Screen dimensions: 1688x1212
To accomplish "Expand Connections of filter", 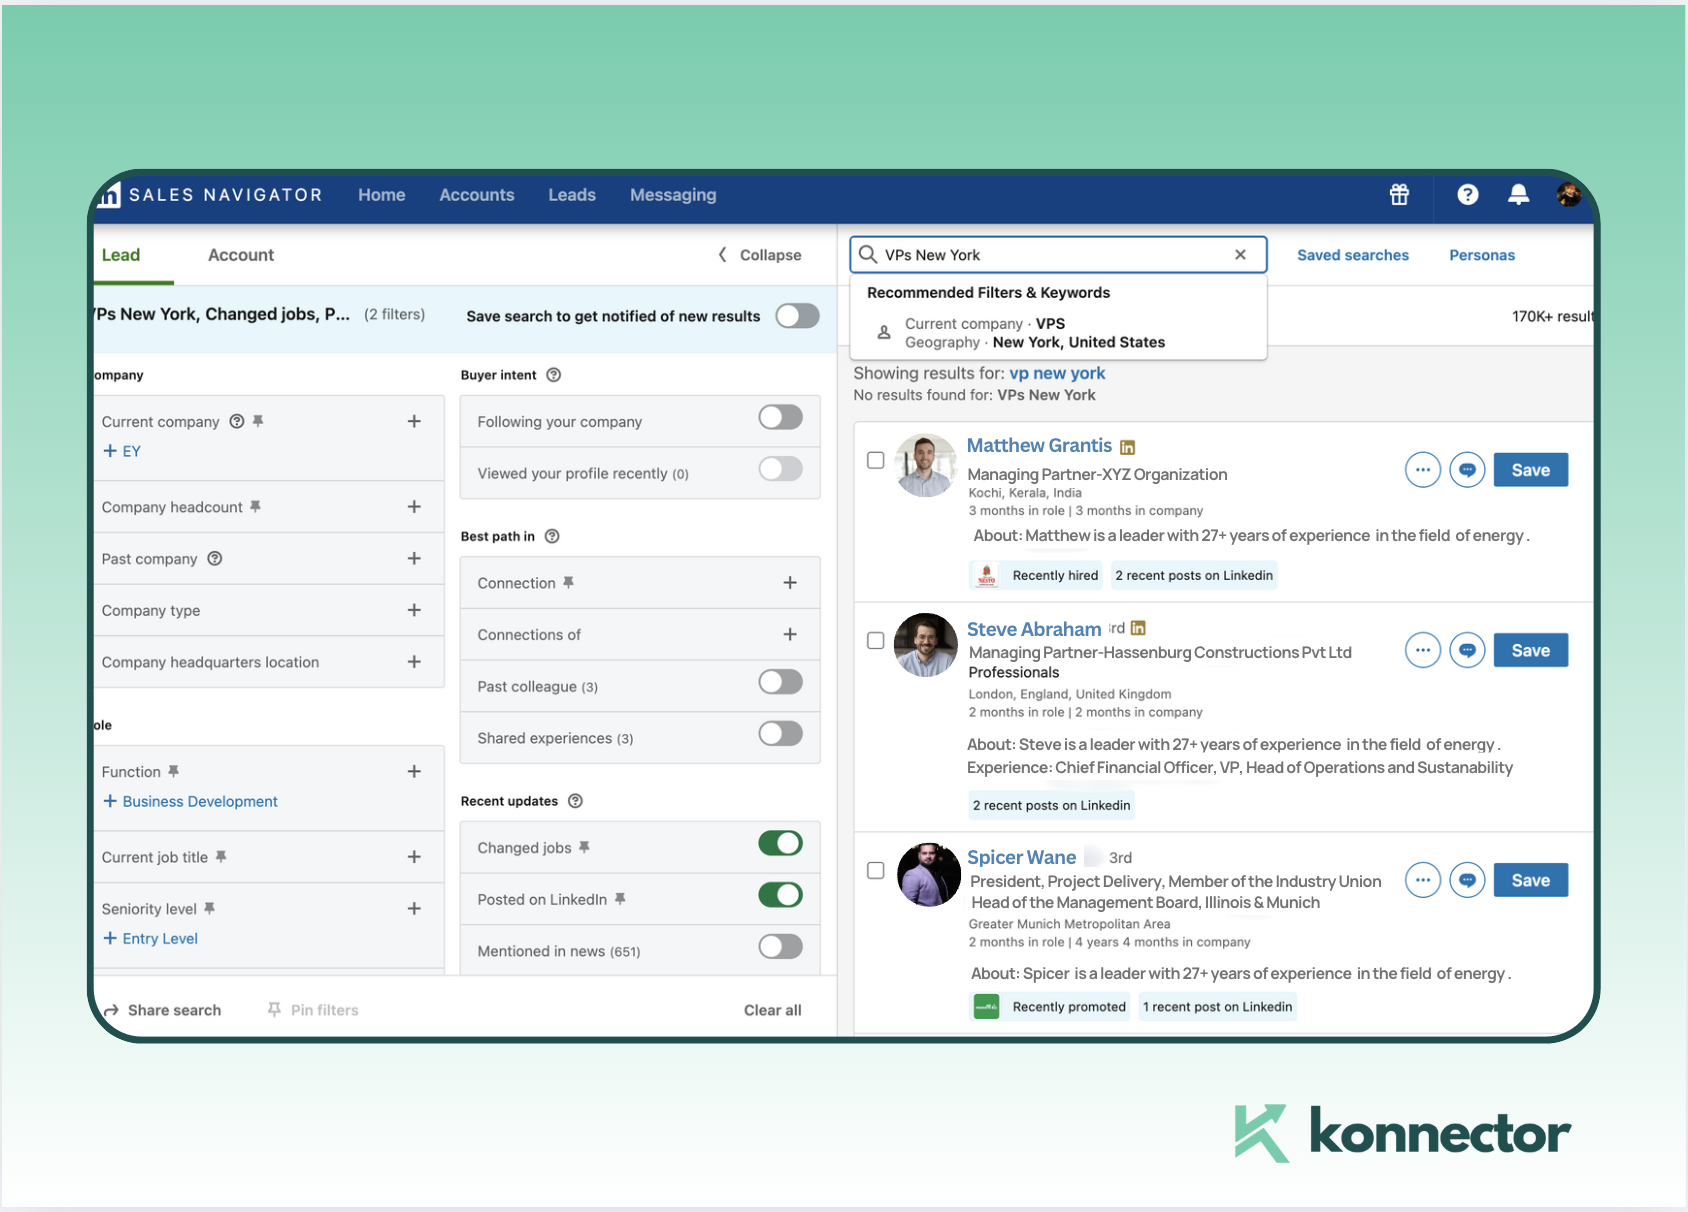I will [790, 635].
